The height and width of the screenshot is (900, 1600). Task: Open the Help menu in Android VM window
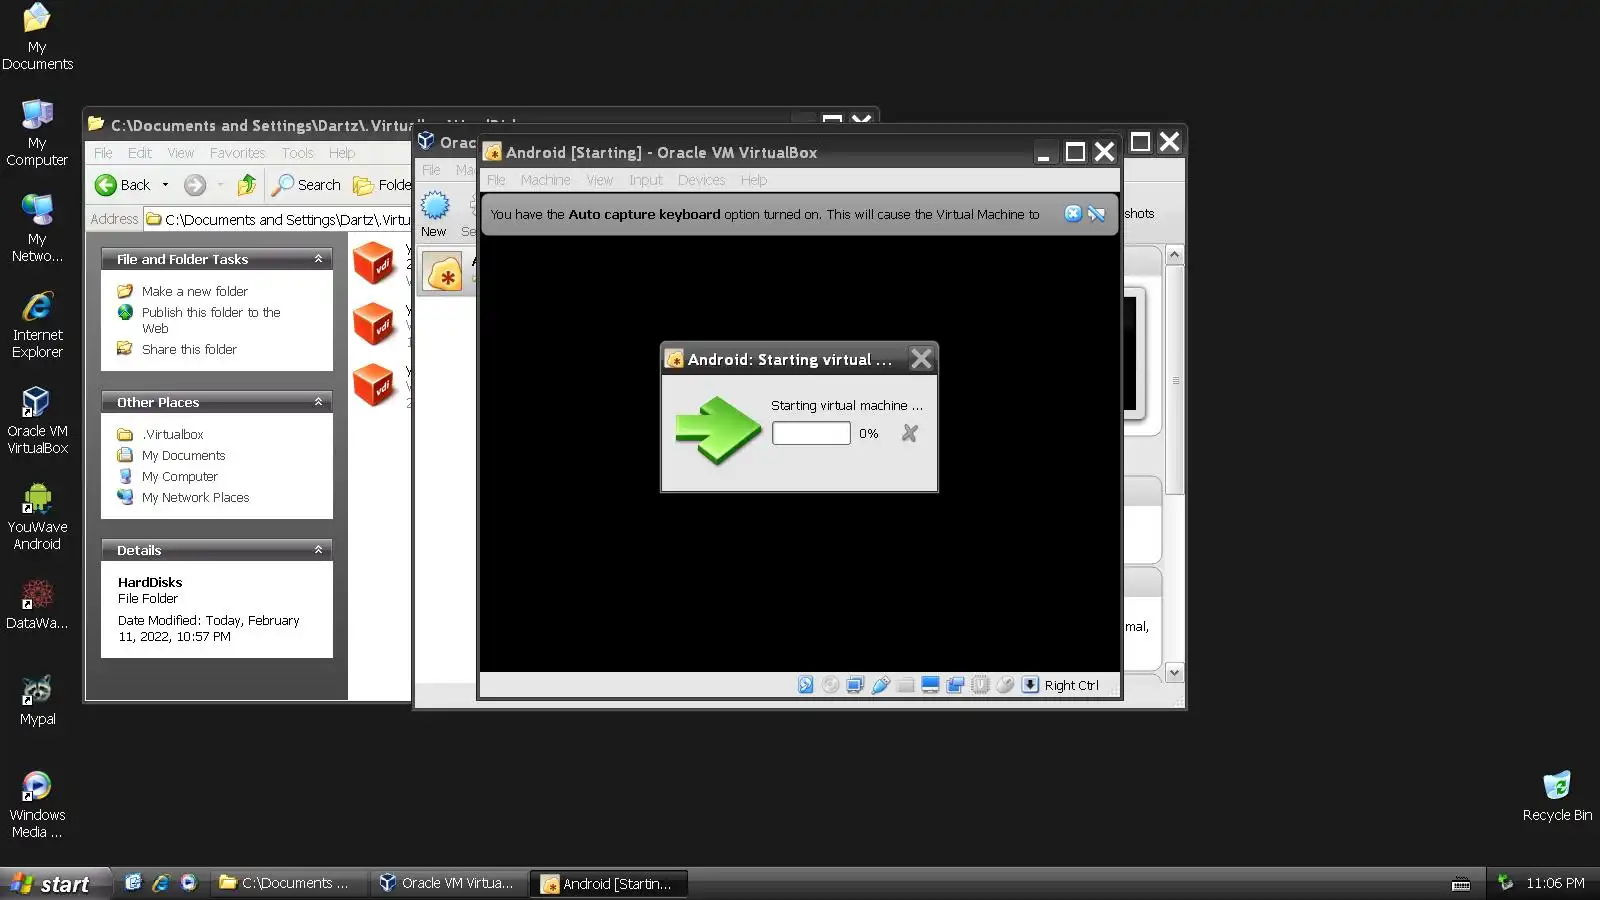point(754,180)
